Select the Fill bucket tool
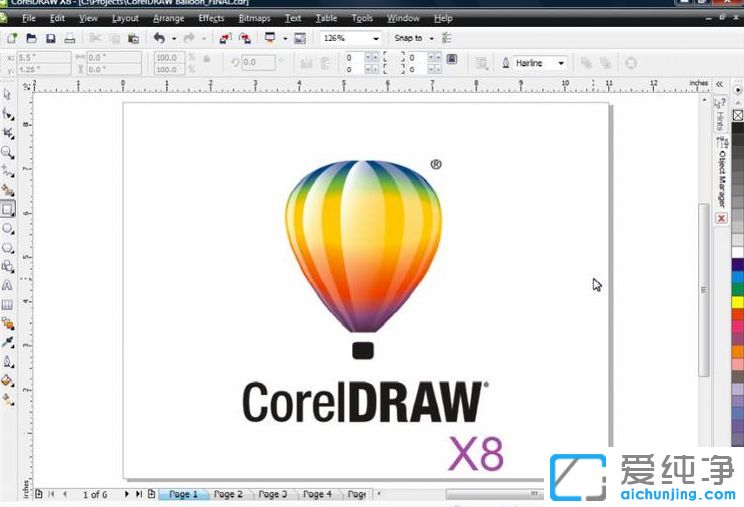The width and height of the screenshot is (744, 507). coord(7,381)
